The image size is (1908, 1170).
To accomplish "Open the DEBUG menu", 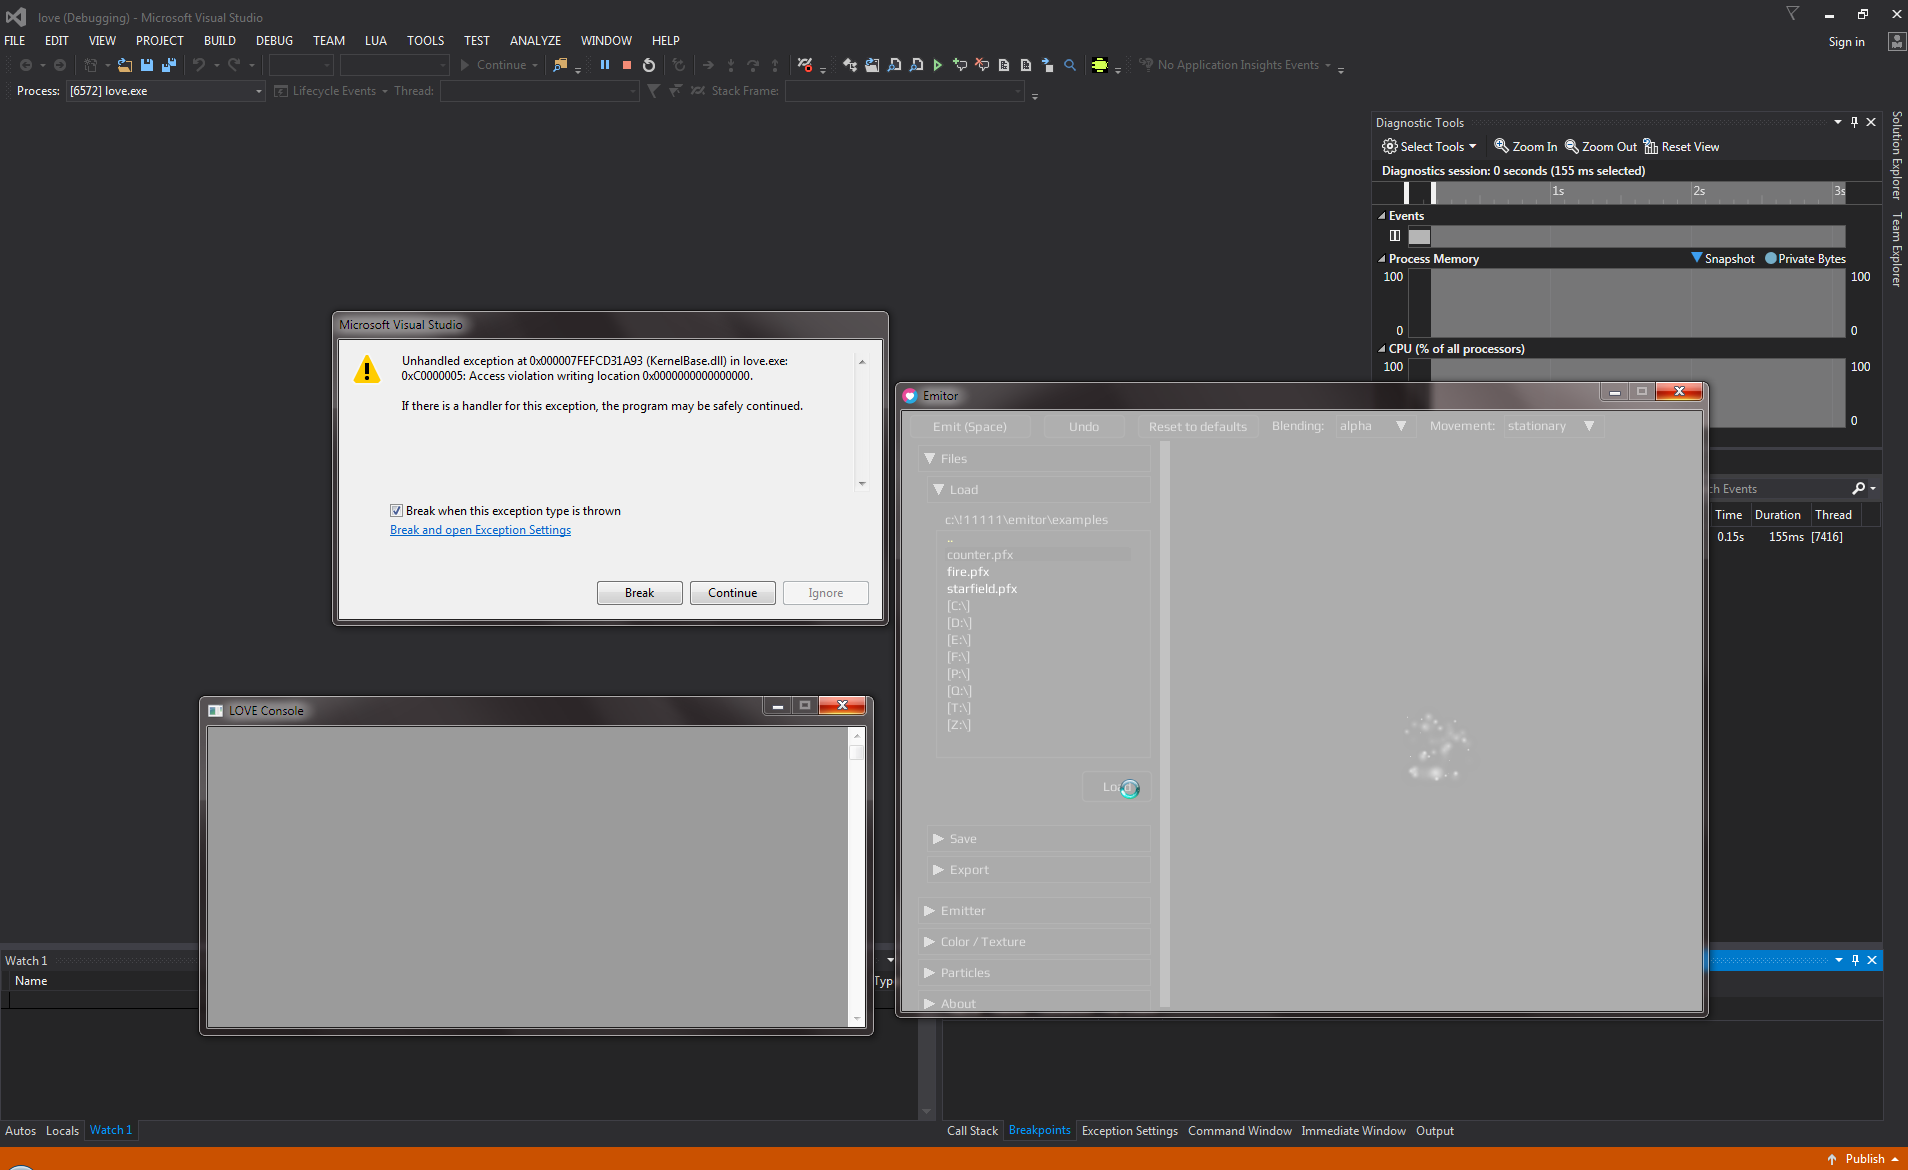I will pos(274,41).
